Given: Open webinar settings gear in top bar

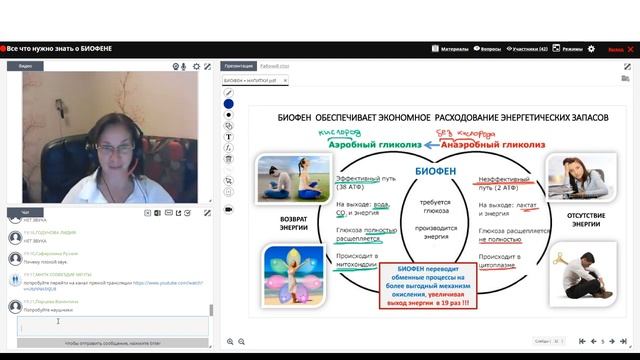Looking at the screenshot, I should click(x=591, y=49).
